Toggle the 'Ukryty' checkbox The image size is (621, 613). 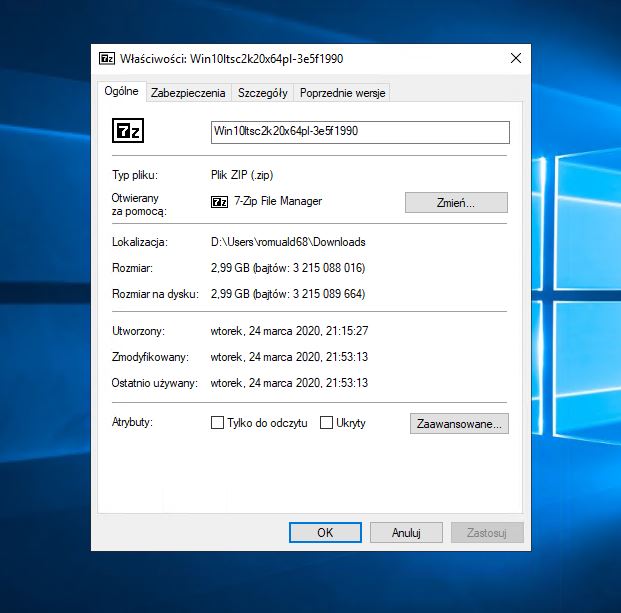(x=326, y=423)
